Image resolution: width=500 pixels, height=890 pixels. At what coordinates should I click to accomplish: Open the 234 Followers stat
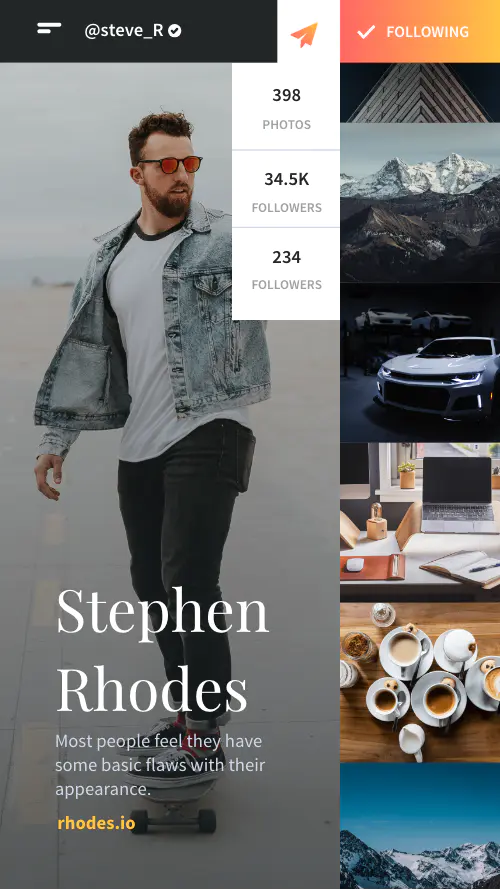286,270
